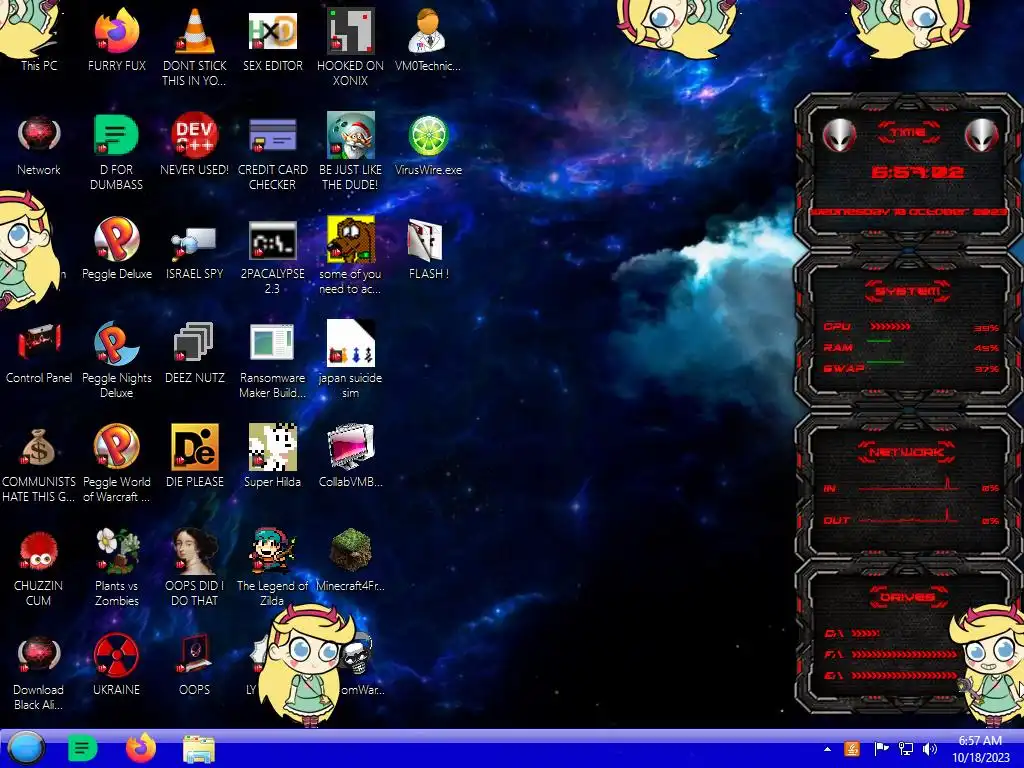Open the Network desktop icon

tap(39, 145)
